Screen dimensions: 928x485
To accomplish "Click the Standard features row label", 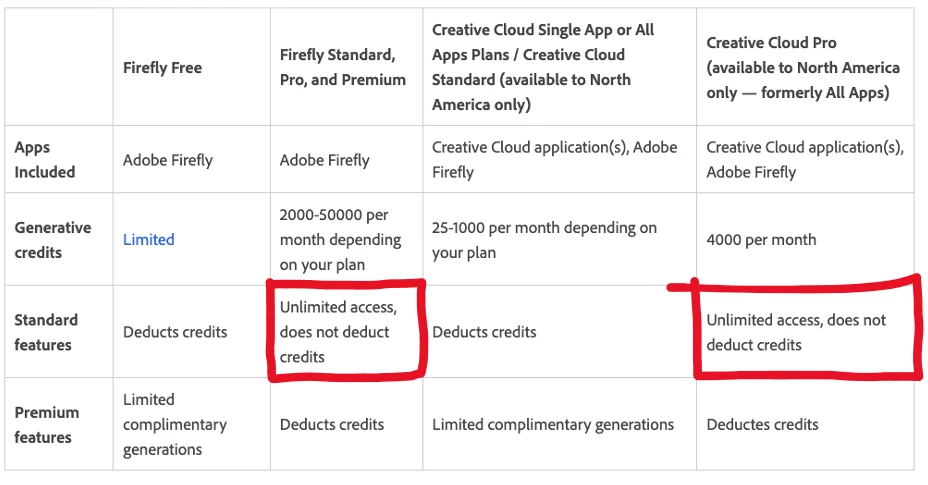I will pyautogui.click(x=45, y=332).
